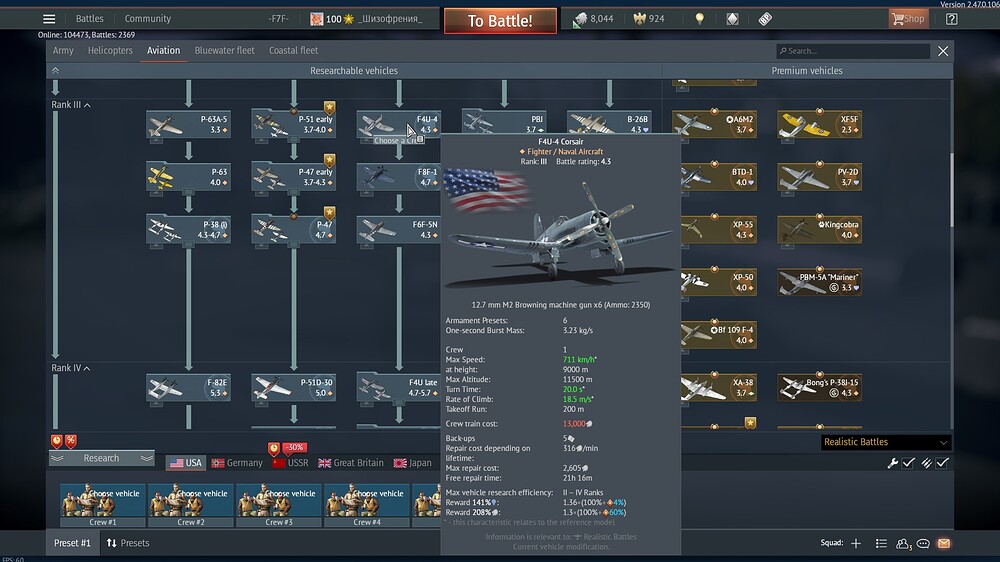Select the P-38 group card
Viewport: 1000px width, 562px height.
[188, 230]
